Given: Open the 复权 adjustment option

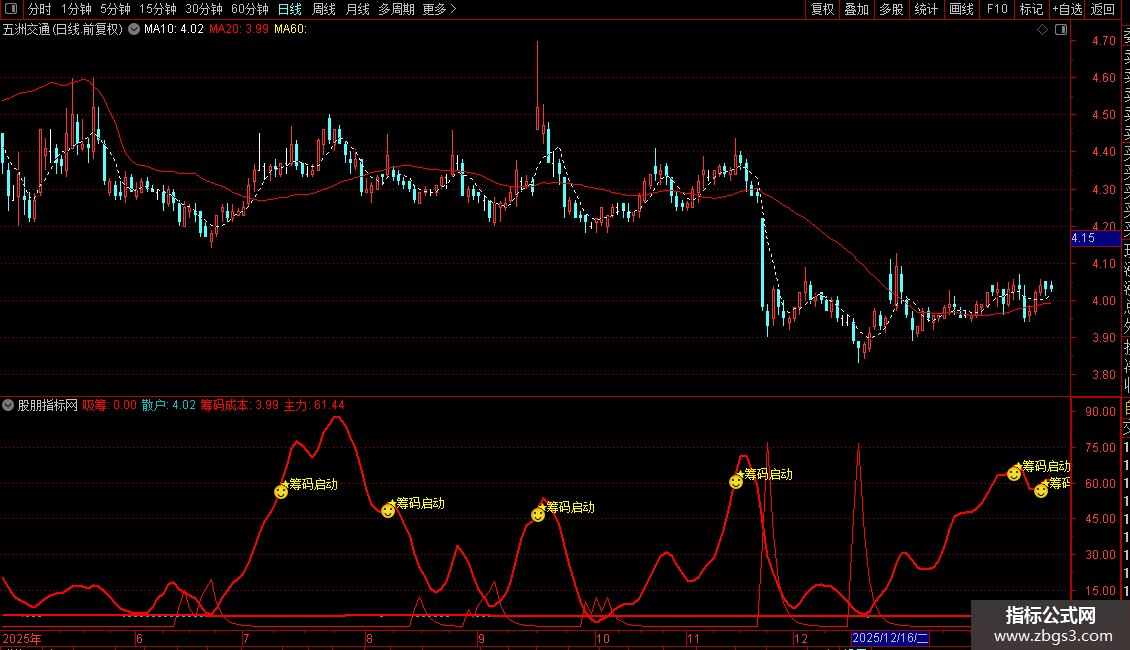Looking at the screenshot, I should tap(822, 9).
